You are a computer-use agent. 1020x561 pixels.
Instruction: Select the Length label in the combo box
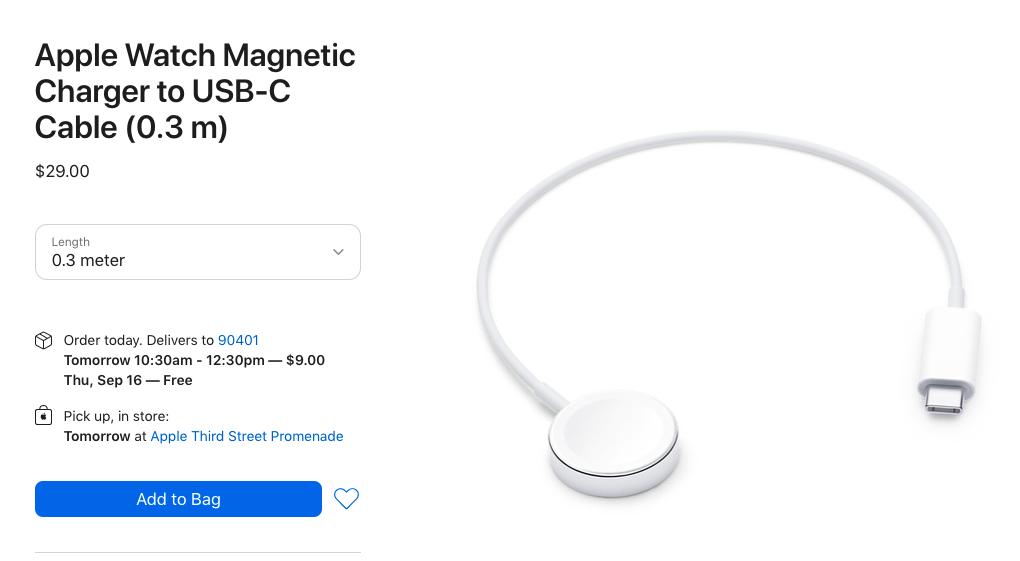(71, 241)
